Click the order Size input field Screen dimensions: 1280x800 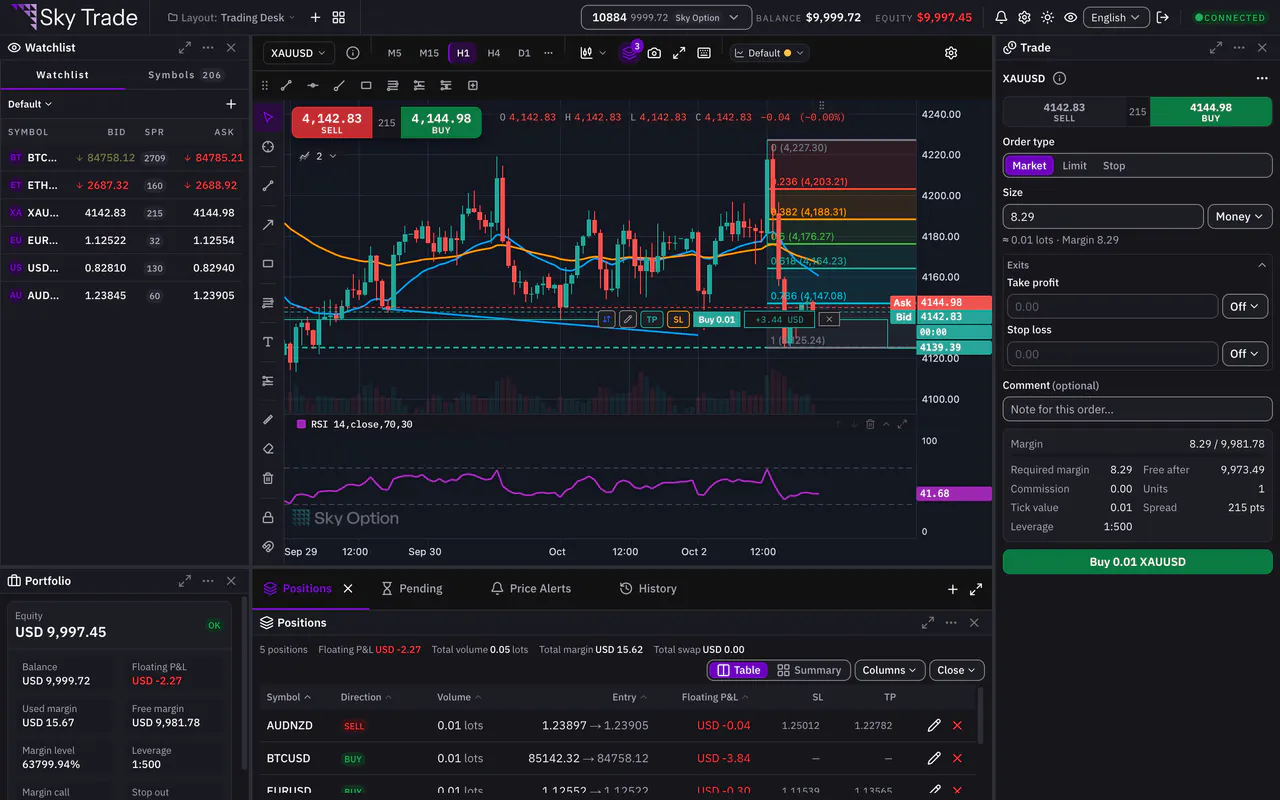[x=1103, y=216]
